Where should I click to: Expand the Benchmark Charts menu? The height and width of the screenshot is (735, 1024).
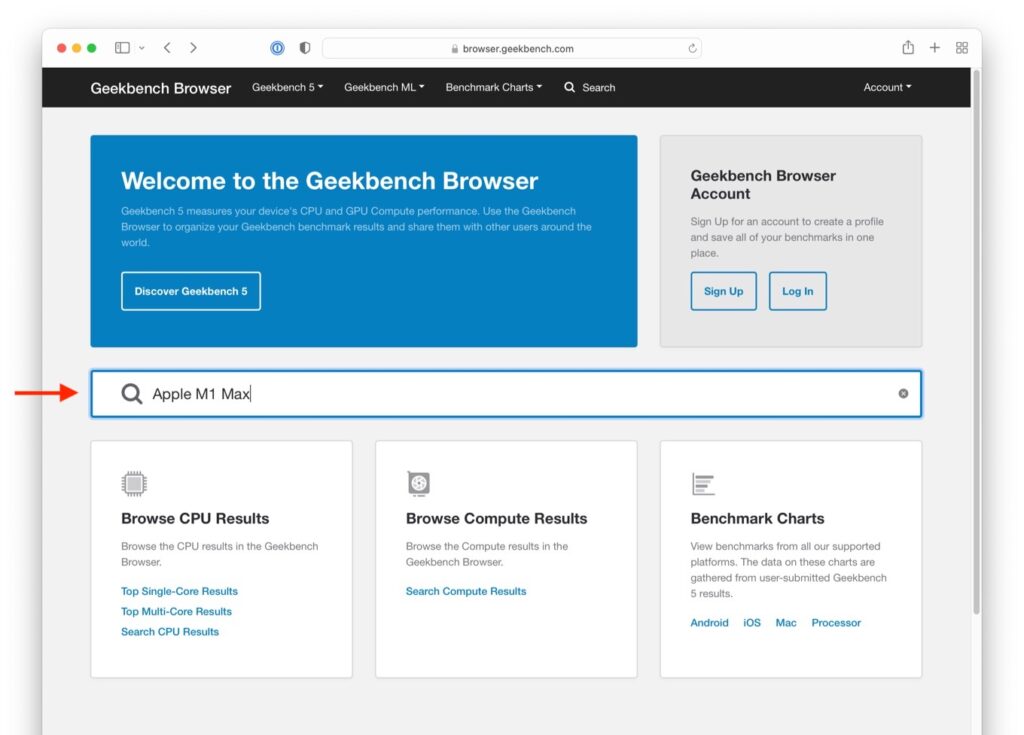(493, 88)
